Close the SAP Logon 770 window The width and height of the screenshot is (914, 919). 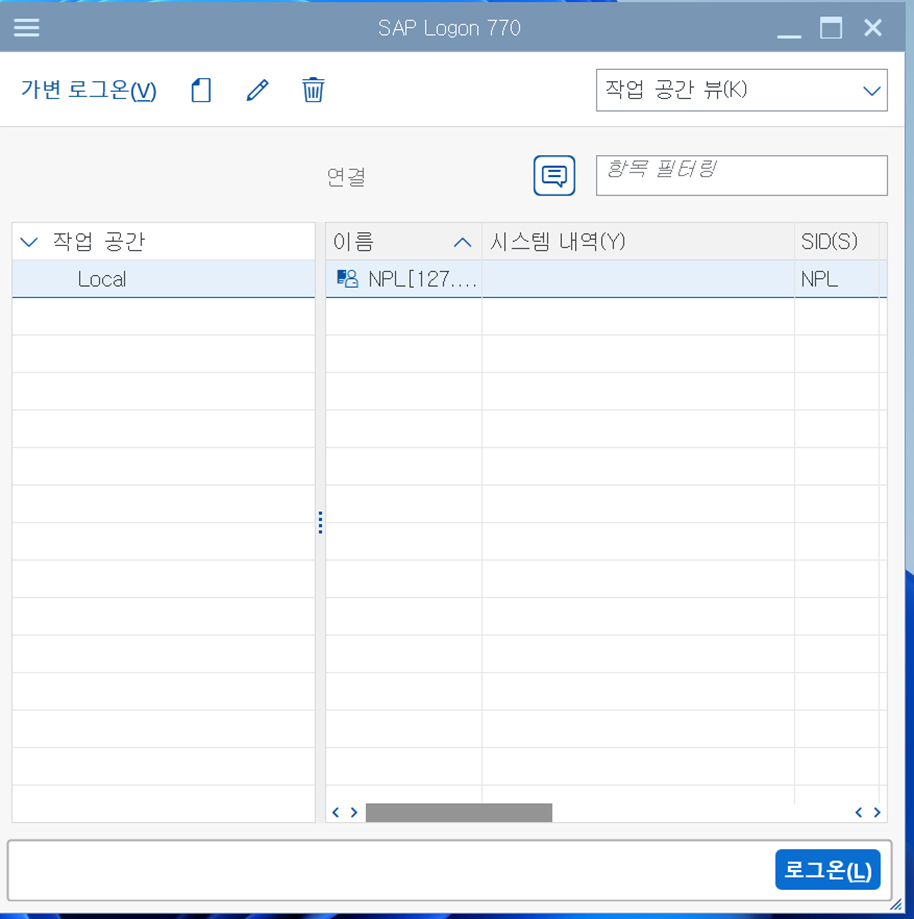[873, 28]
